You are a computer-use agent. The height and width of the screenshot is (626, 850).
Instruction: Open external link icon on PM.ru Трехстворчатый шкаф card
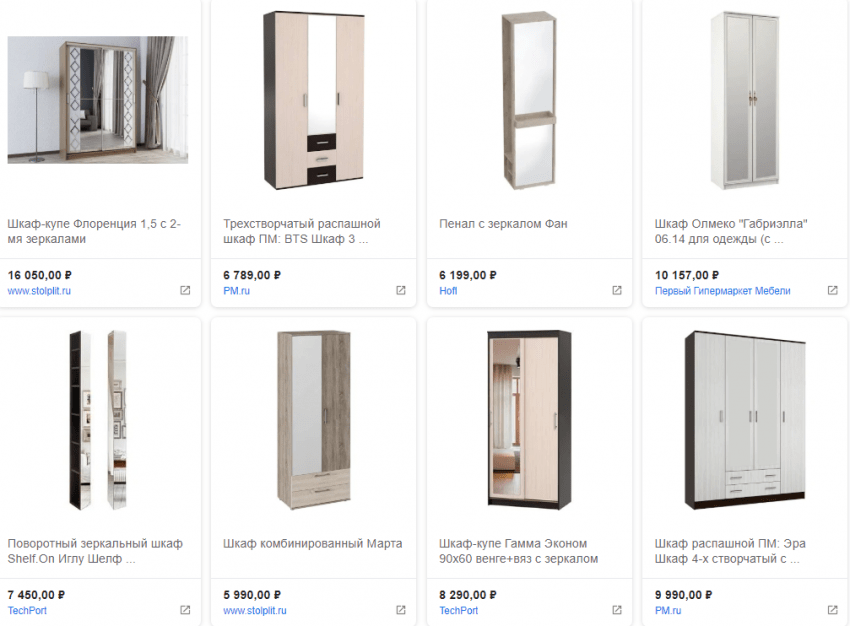pos(401,291)
